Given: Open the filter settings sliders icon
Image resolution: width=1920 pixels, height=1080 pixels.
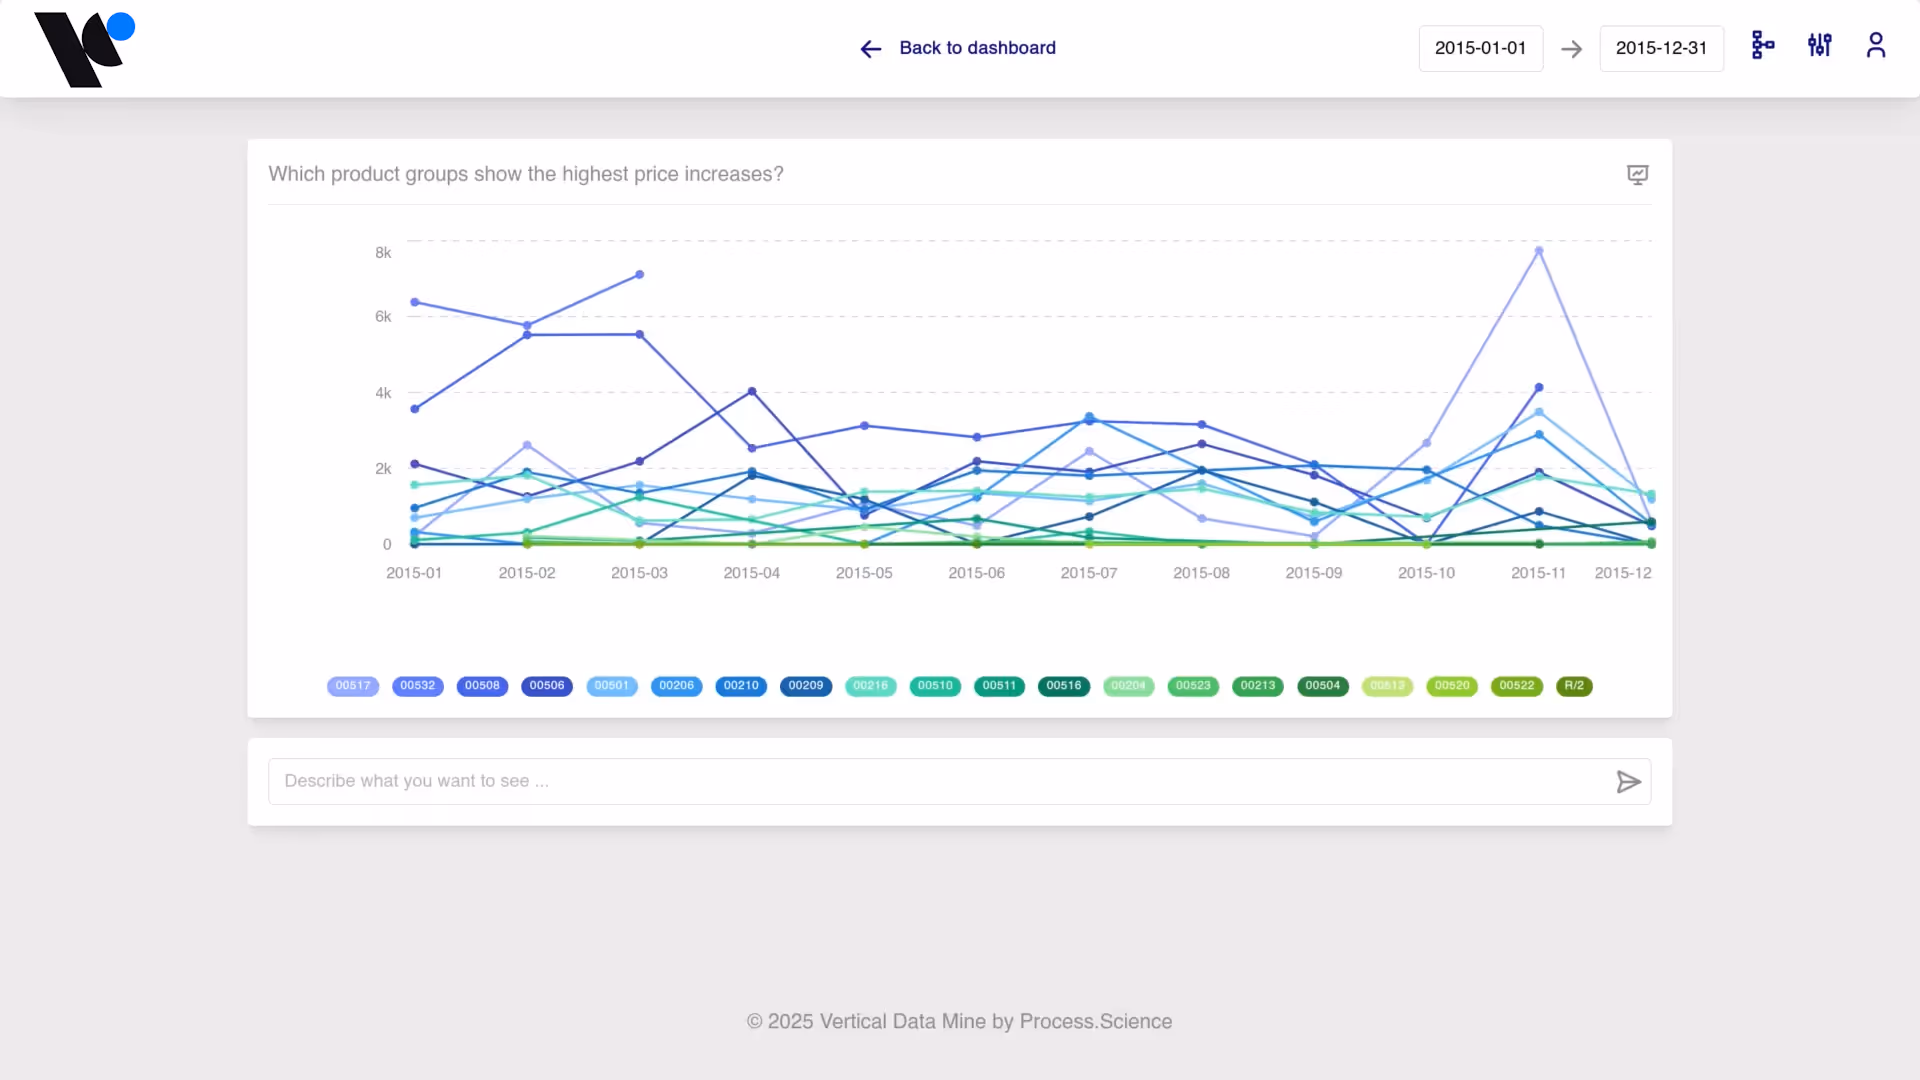Looking at the screenshot, I should [x=1820, y=46].
